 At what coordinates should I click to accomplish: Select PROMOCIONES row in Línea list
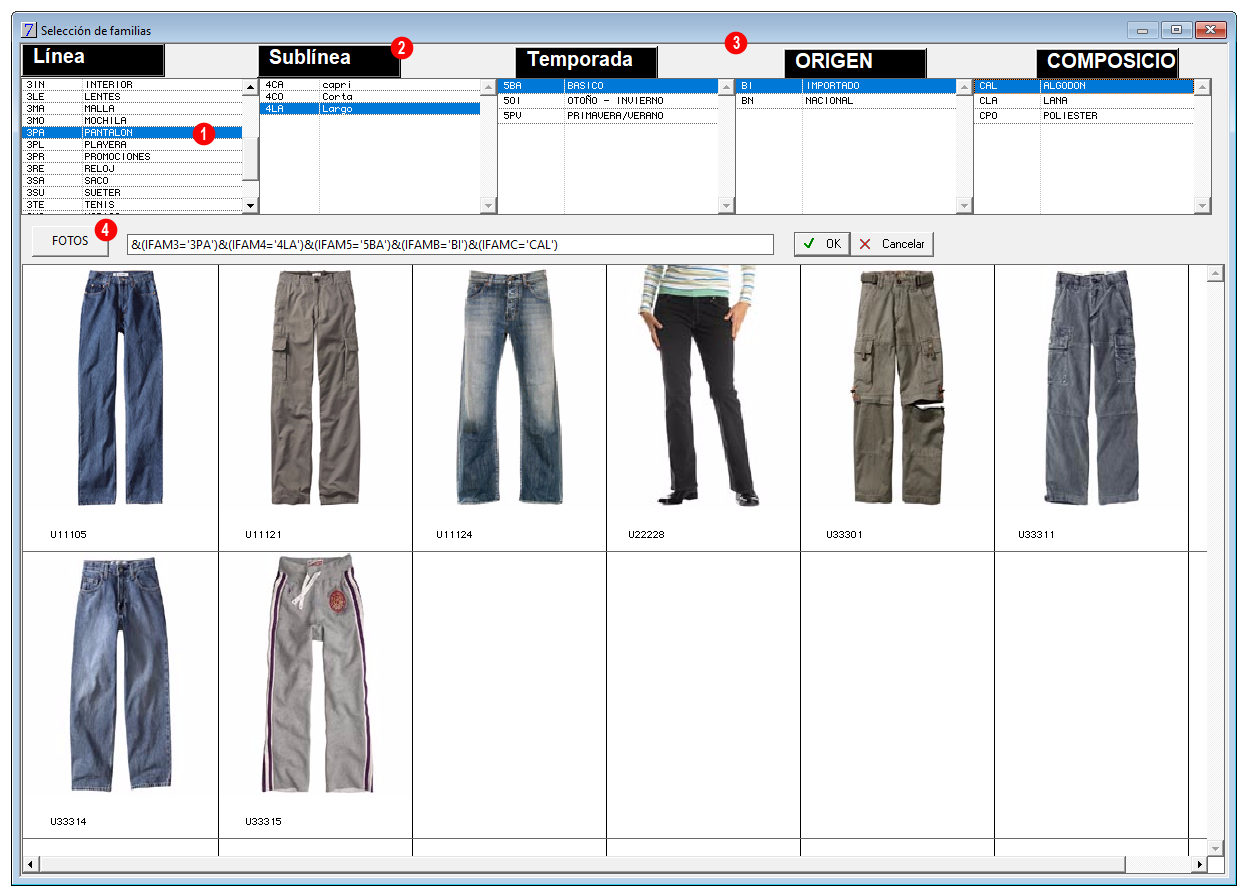click(x=132, y=157)
